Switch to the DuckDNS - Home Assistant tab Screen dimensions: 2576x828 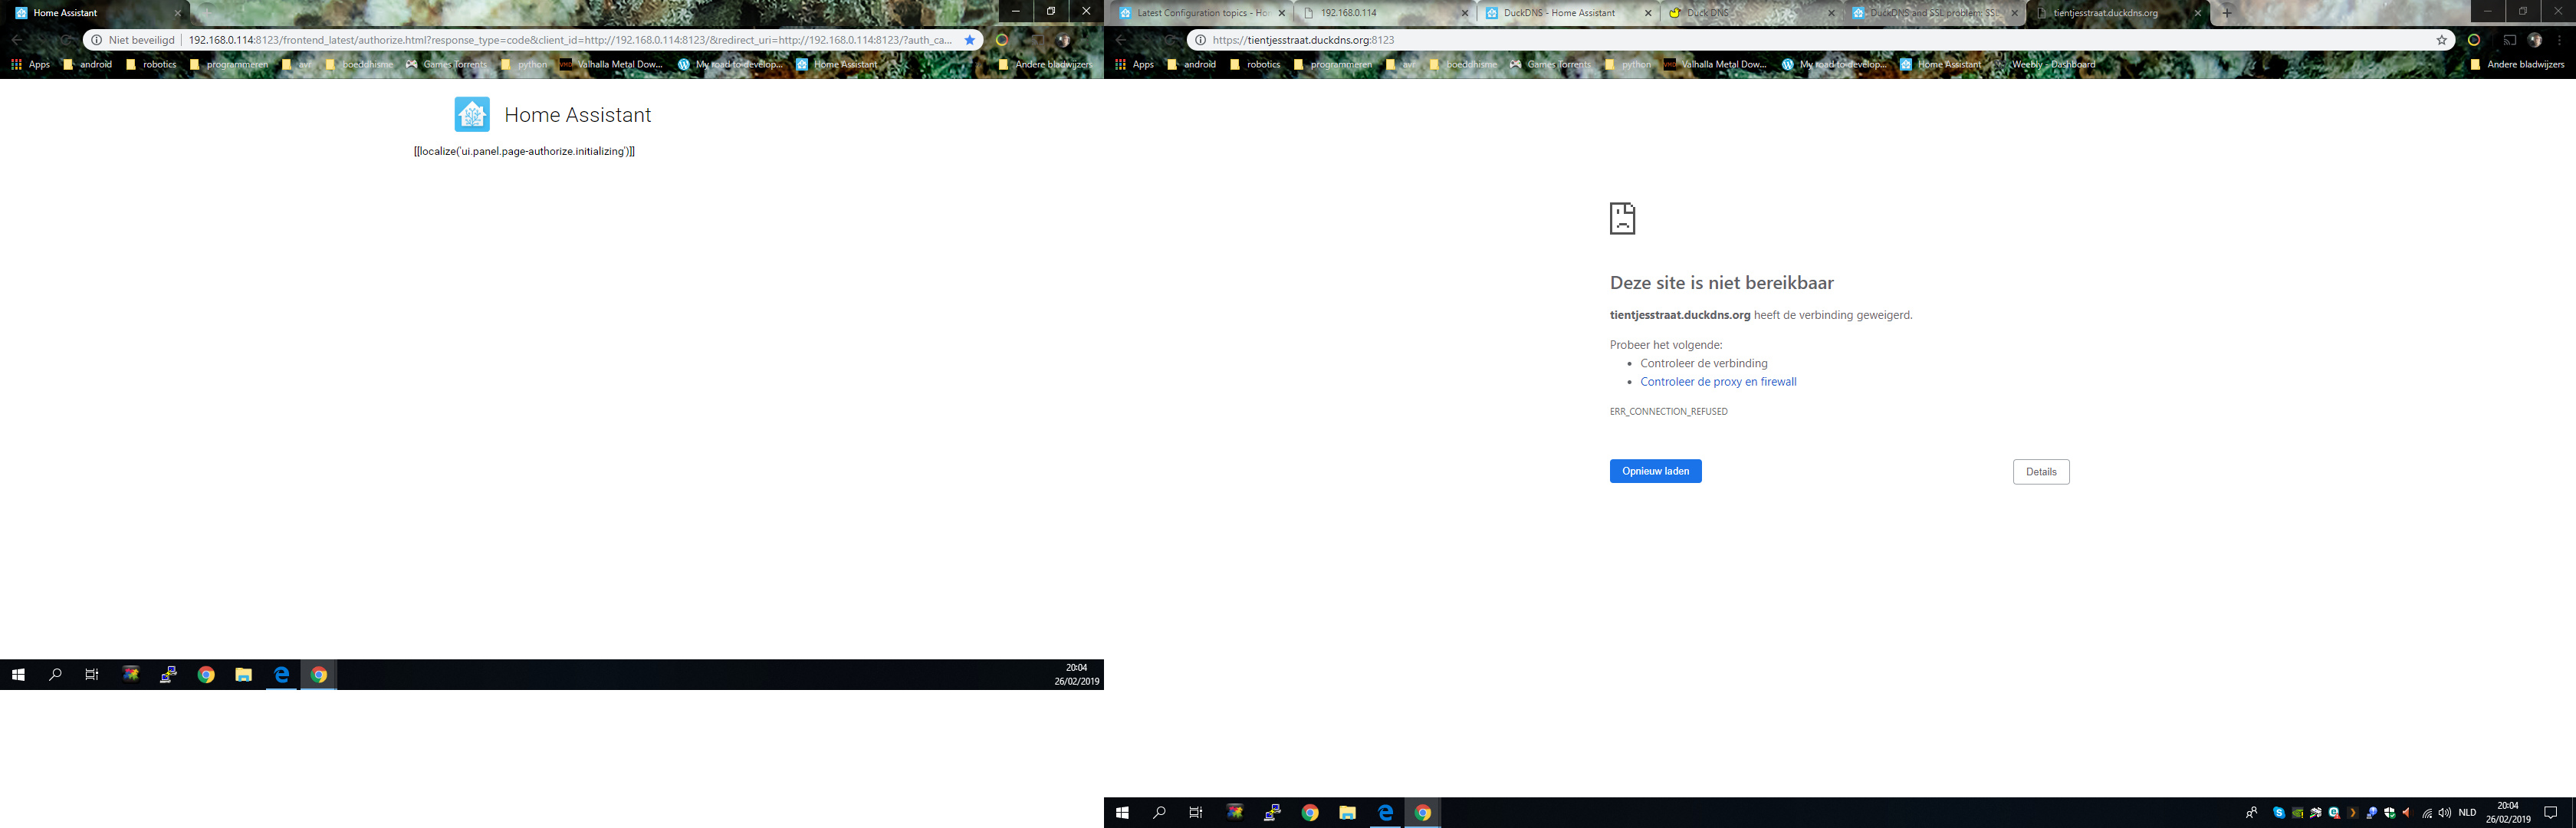1567,13
